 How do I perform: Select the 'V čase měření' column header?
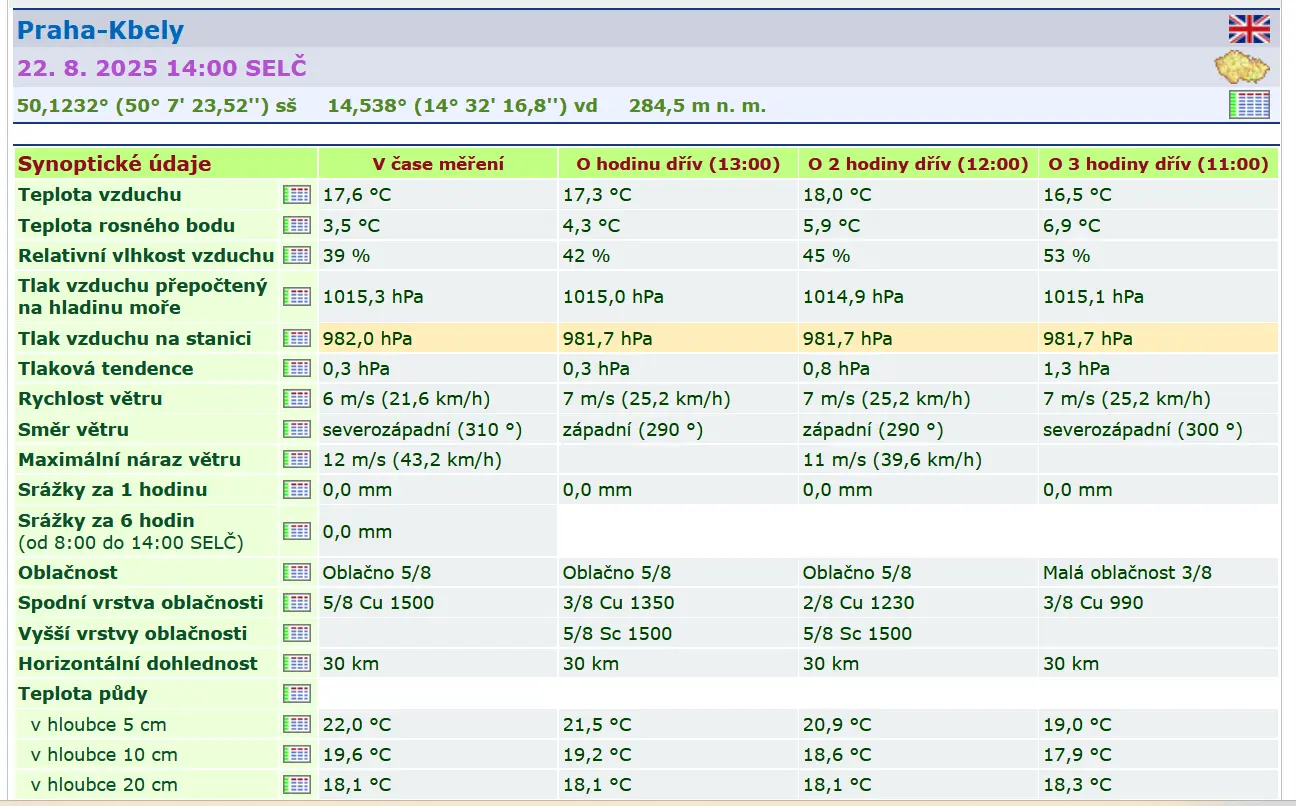(x=438, y=164)
